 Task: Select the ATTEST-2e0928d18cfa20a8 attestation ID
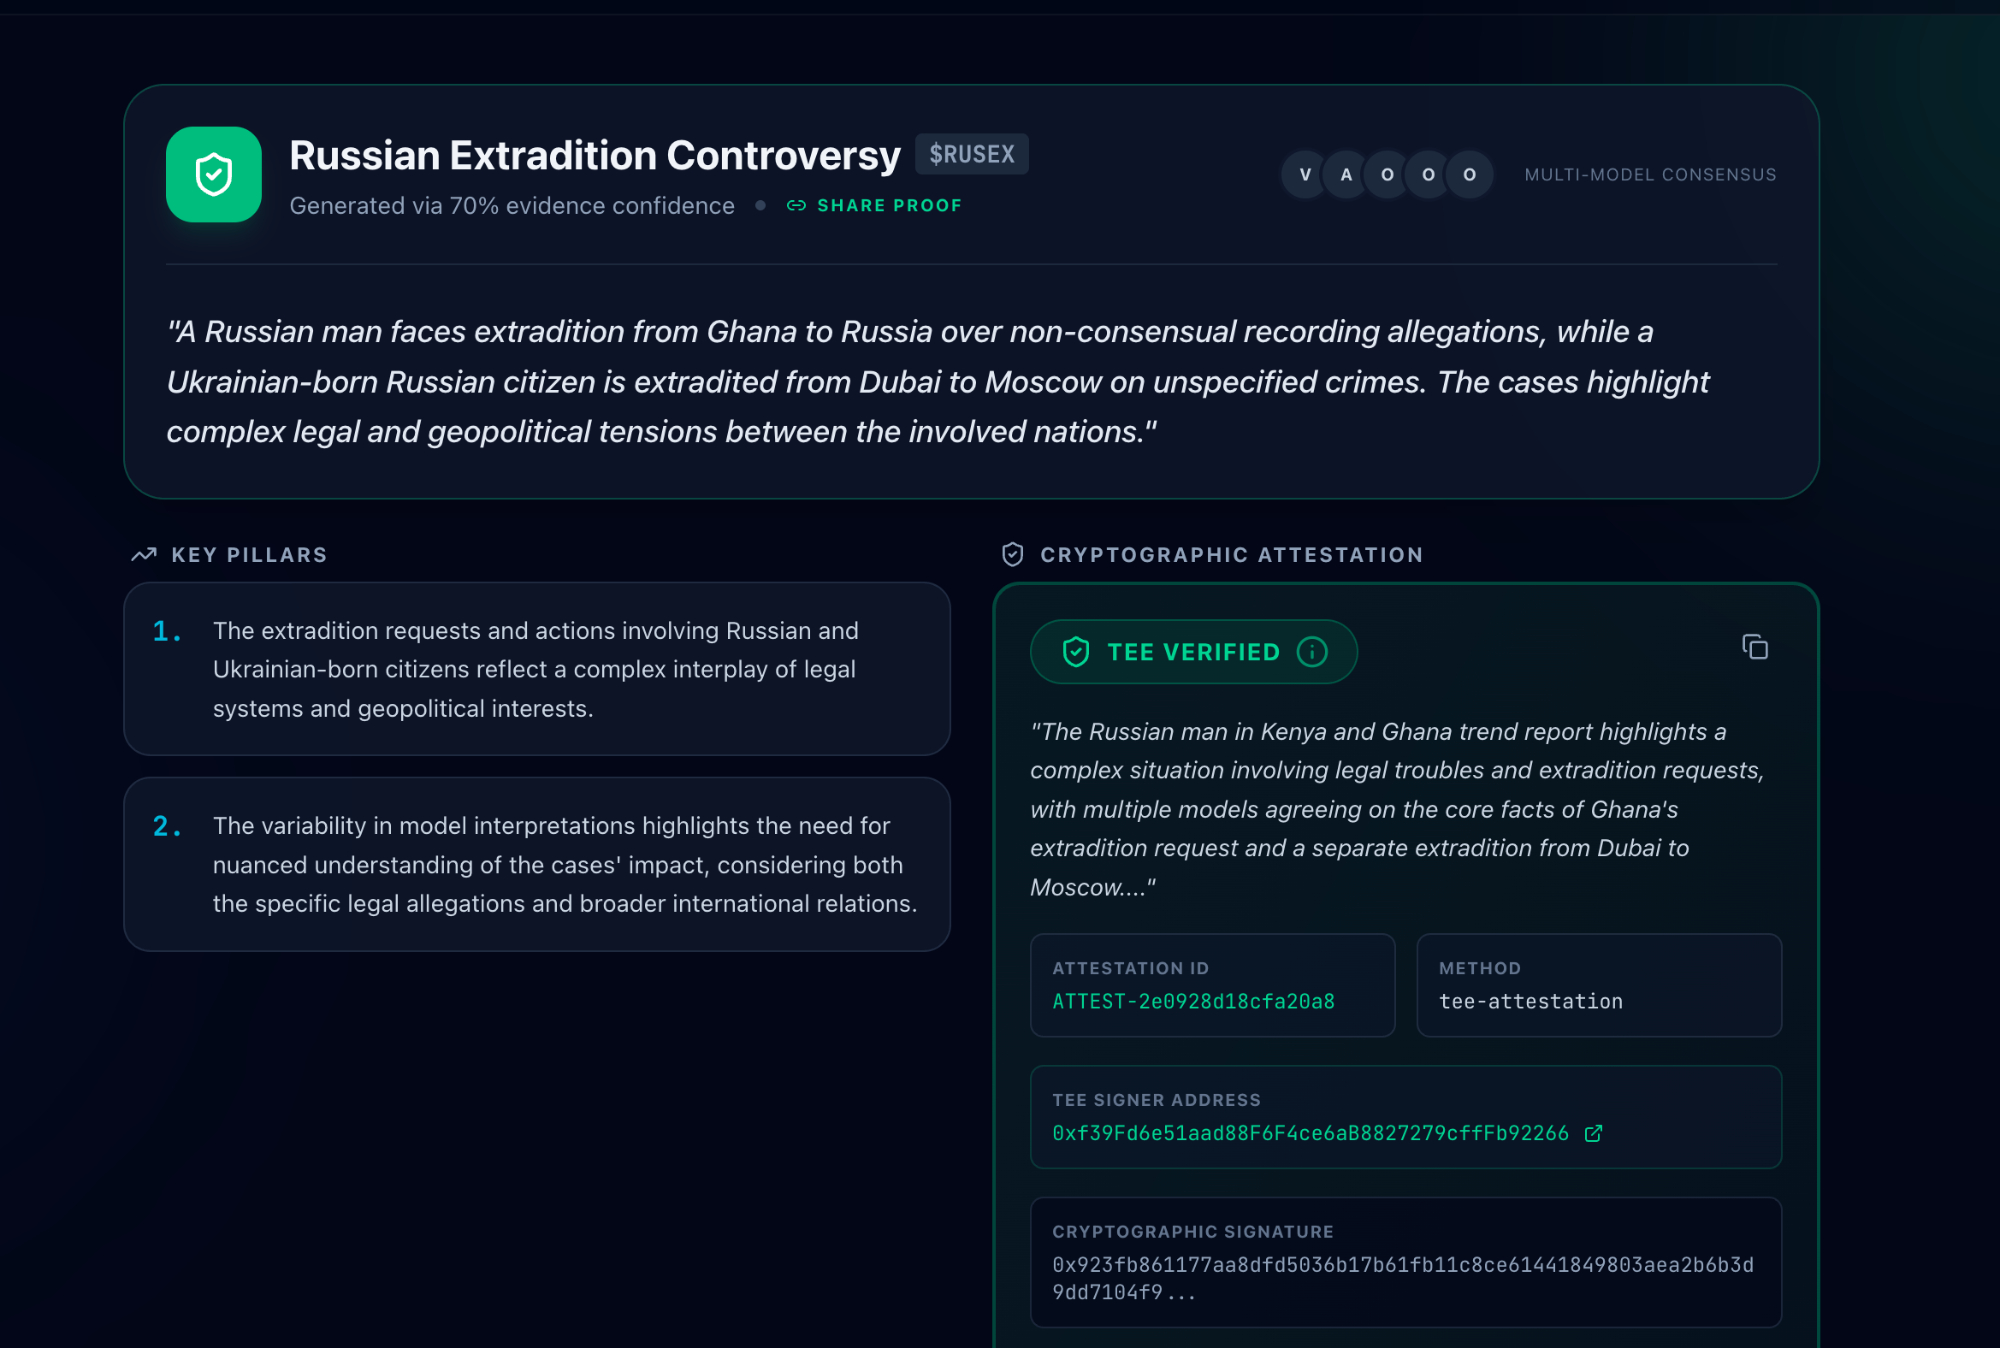click(x=1194, y=1001)
